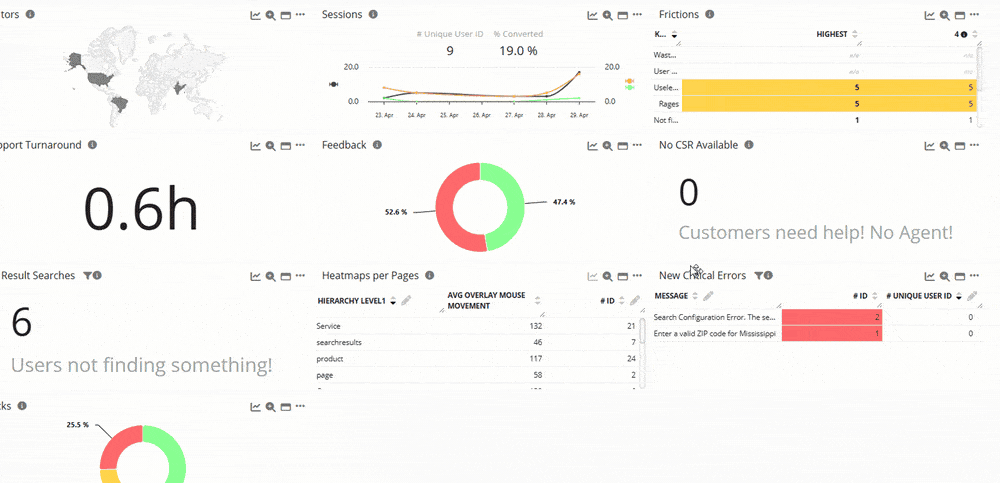1000x483 pixels.
Task: Open the three-dot menu of Sessions widget
Action: tap(638, 15)
